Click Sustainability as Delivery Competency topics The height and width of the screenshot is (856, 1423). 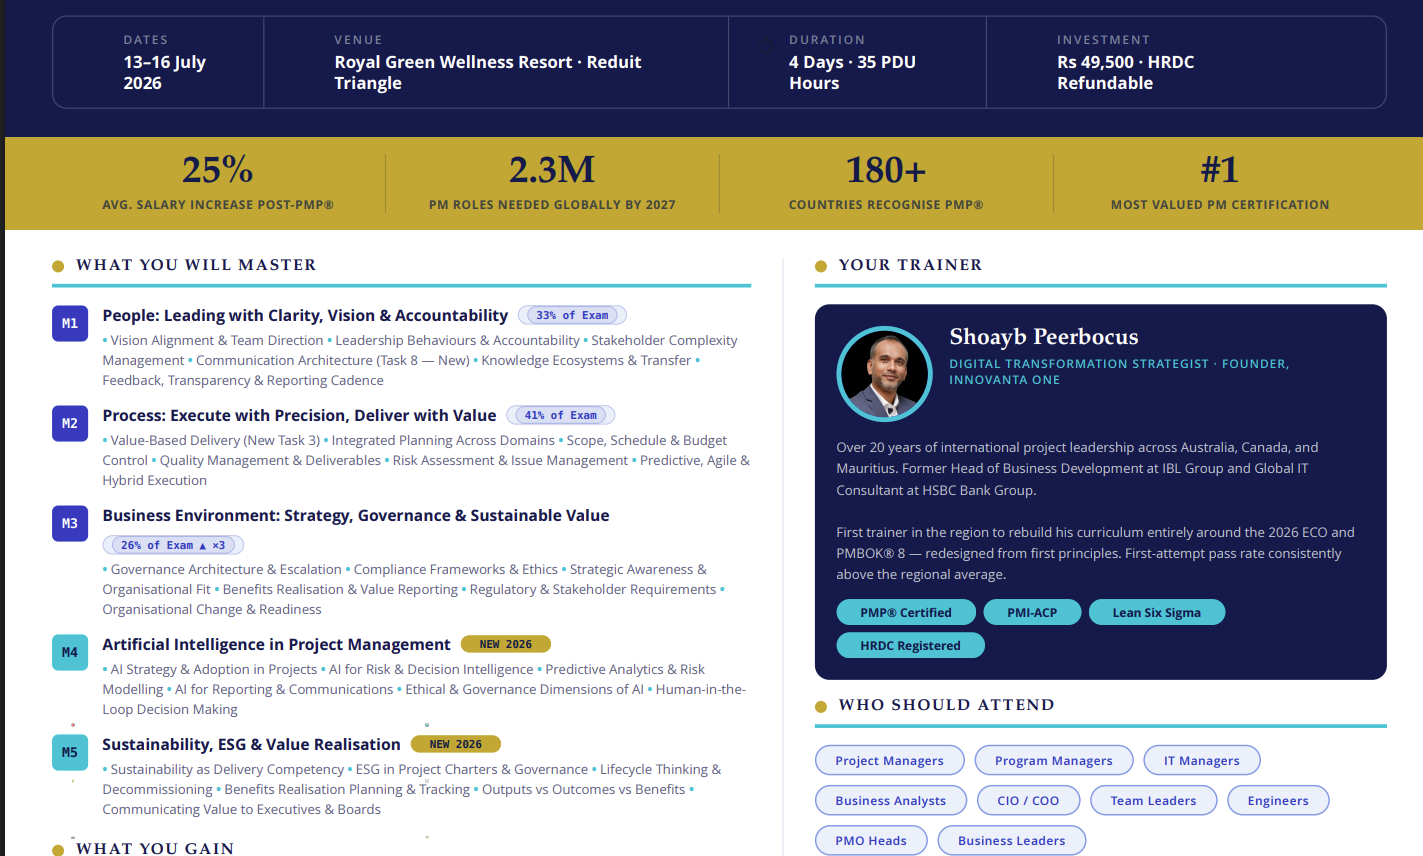point(412,789)
